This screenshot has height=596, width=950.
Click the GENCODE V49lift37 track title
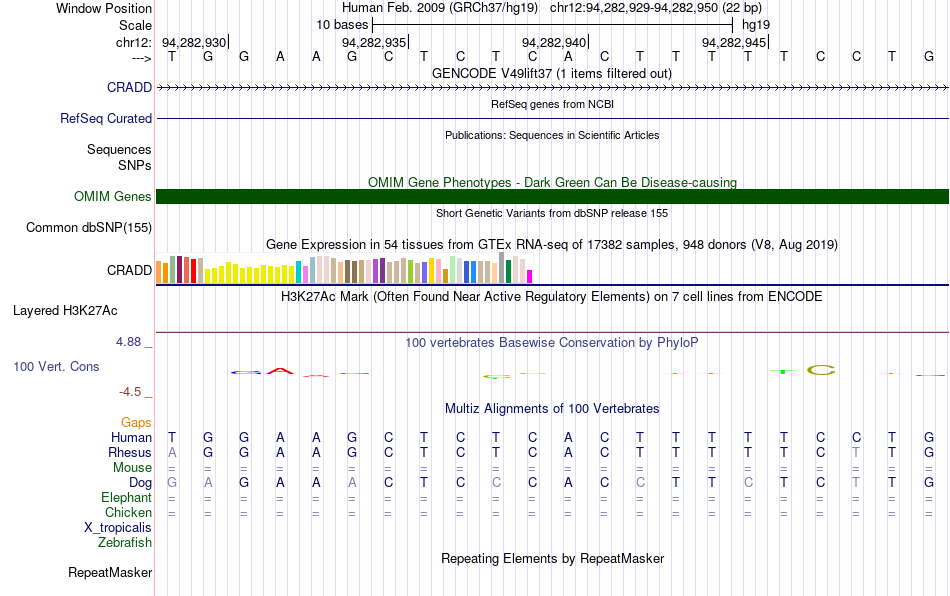point(551,73)
